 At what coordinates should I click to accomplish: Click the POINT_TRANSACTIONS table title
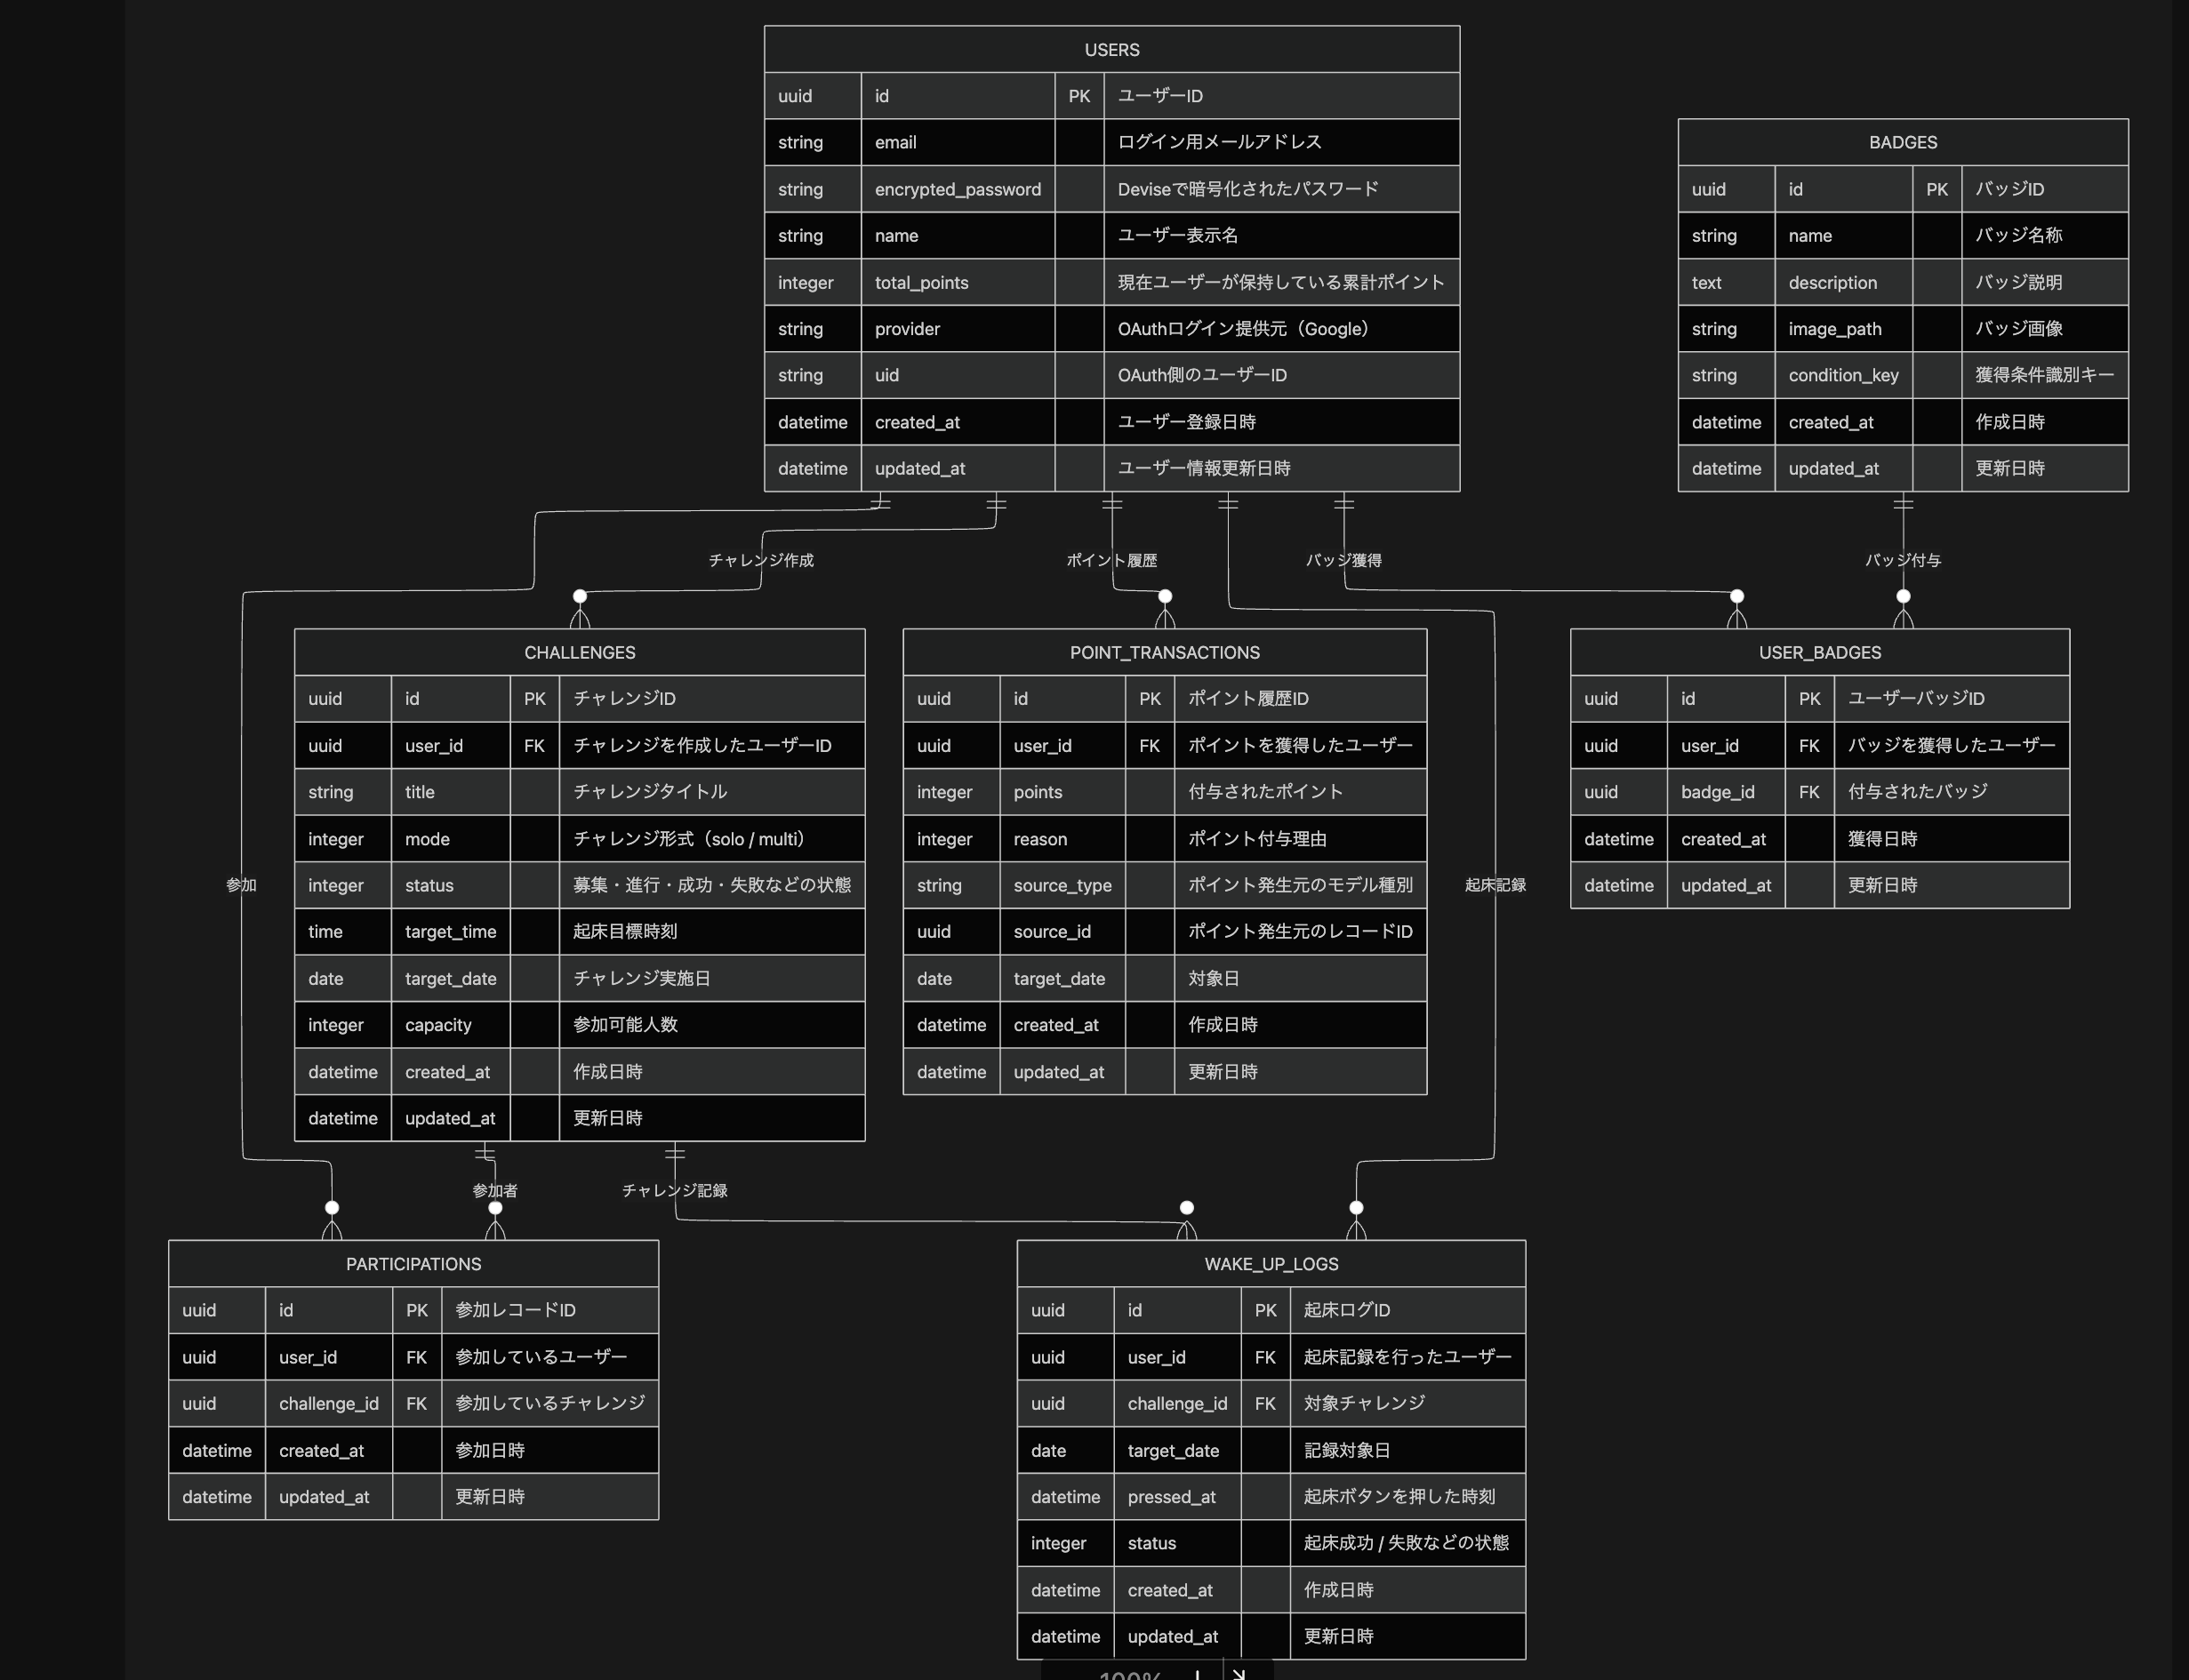point(1164,653)
